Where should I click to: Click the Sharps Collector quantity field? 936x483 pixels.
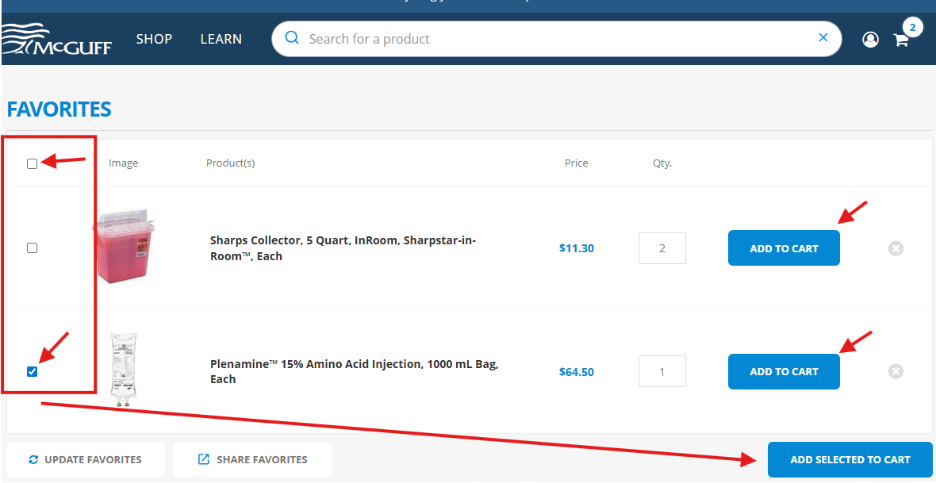(662, 248)
